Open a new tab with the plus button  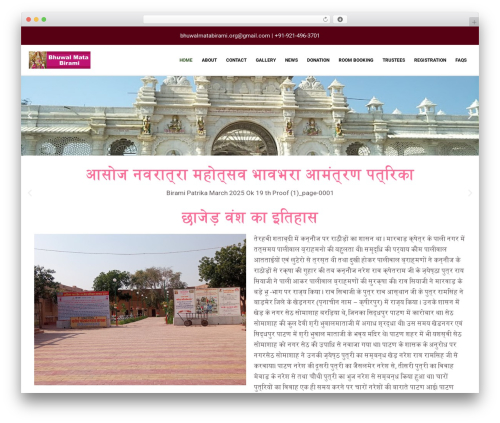click(474, 22)
